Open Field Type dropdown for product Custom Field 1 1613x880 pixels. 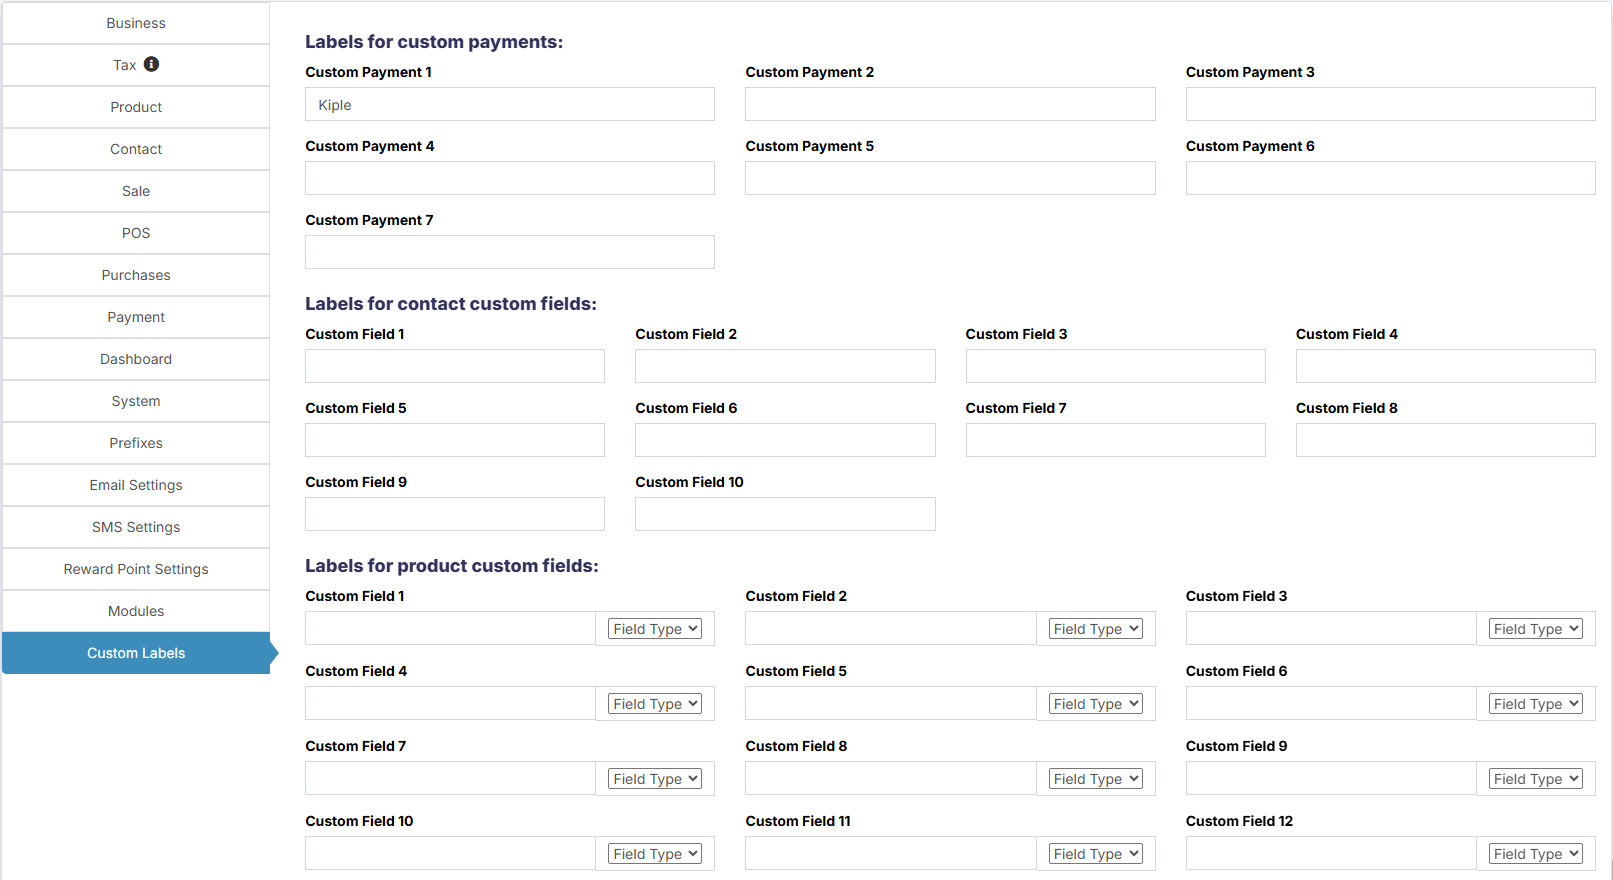655,629
